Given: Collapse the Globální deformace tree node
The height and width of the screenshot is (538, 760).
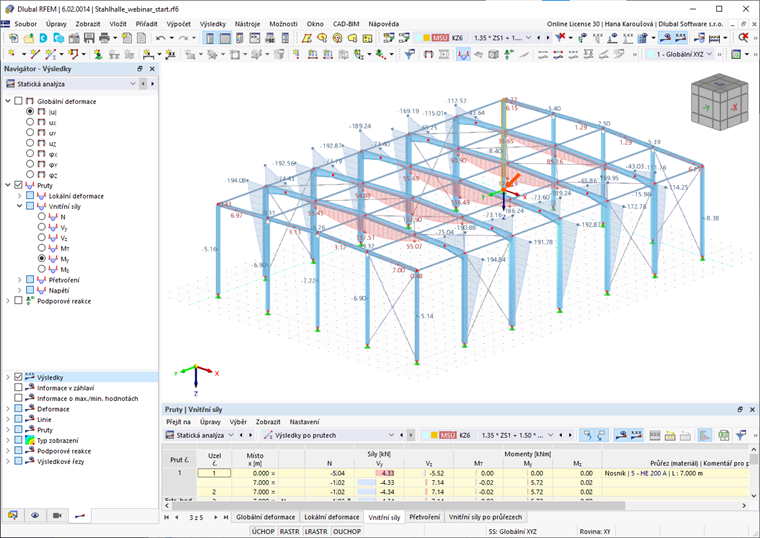Looking at the screenshot, I should [8, 101].
